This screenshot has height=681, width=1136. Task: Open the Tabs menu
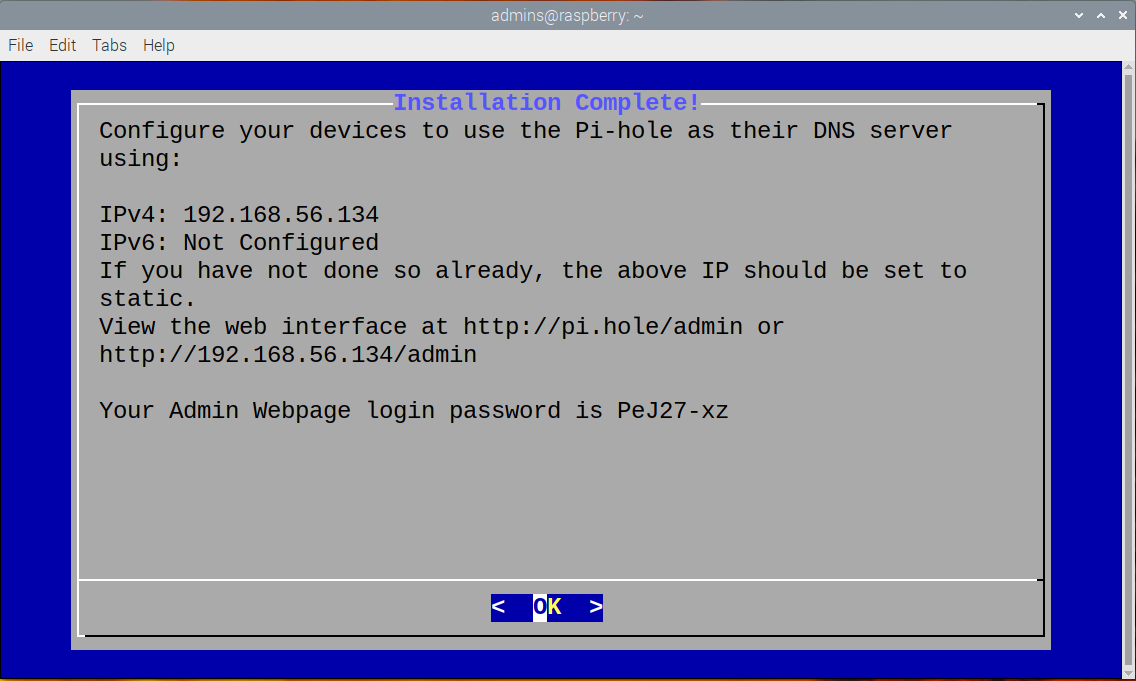(x=109, y=46)
